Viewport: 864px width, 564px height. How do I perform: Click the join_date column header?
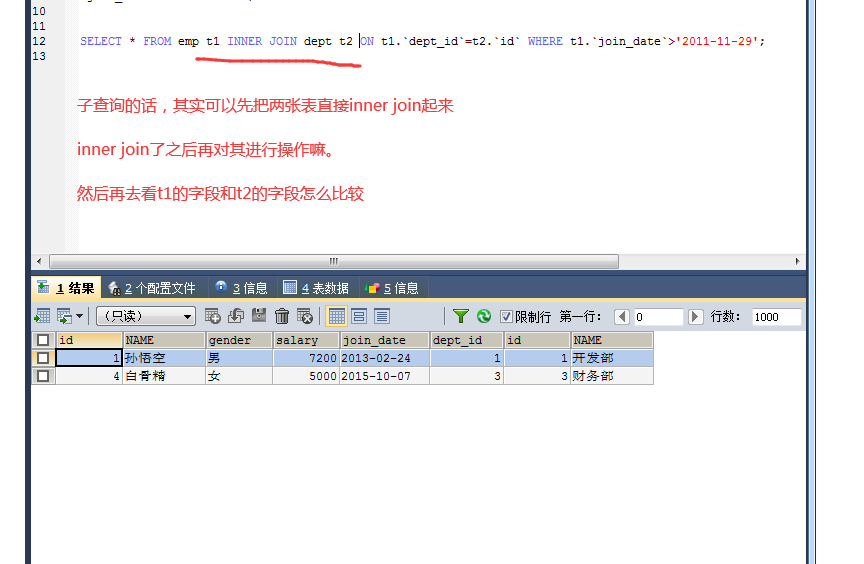(384, 340)
